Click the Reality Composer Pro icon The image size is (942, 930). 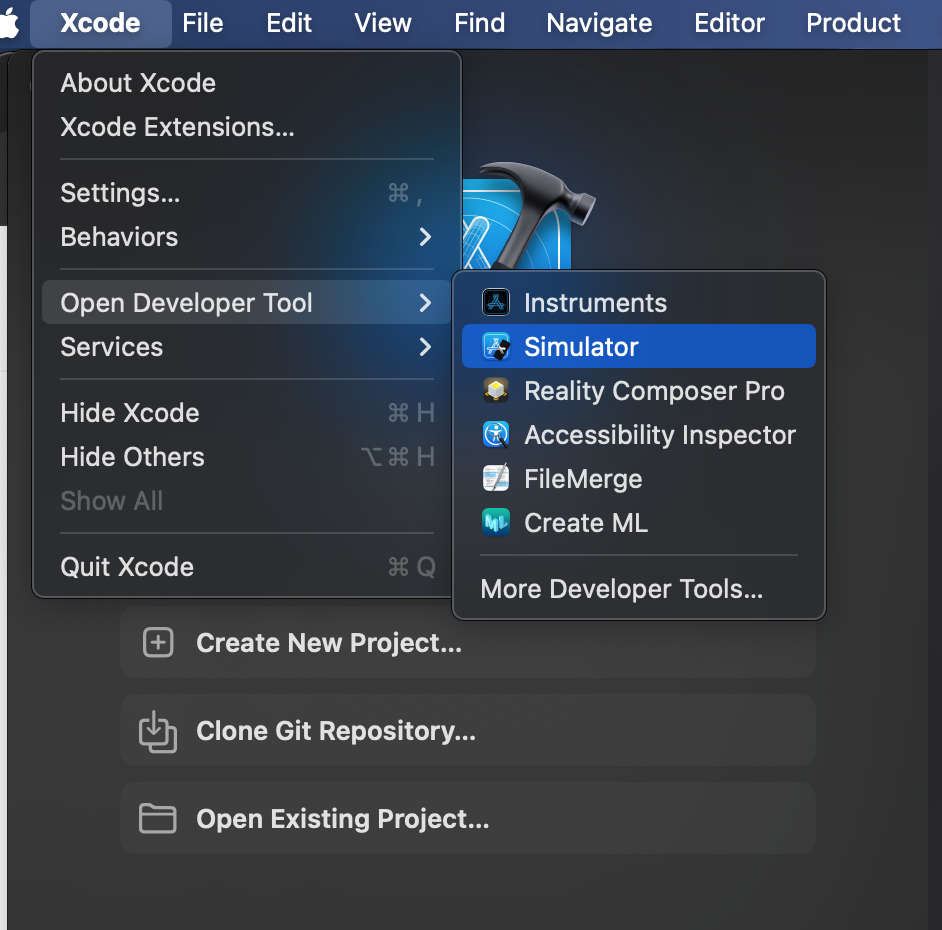coord(496,391)
